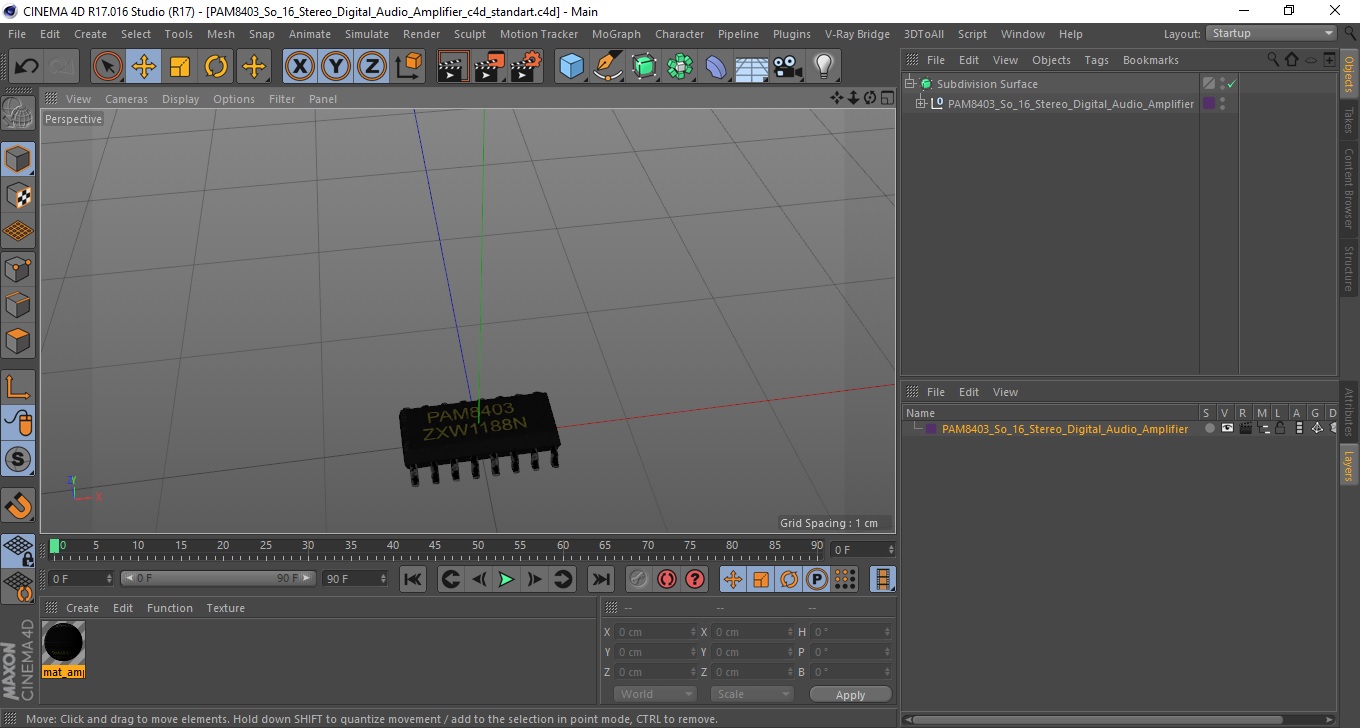1360x728 pixels.
Task: Click PAM8403 object layer color square
Action: point(1208,104)
